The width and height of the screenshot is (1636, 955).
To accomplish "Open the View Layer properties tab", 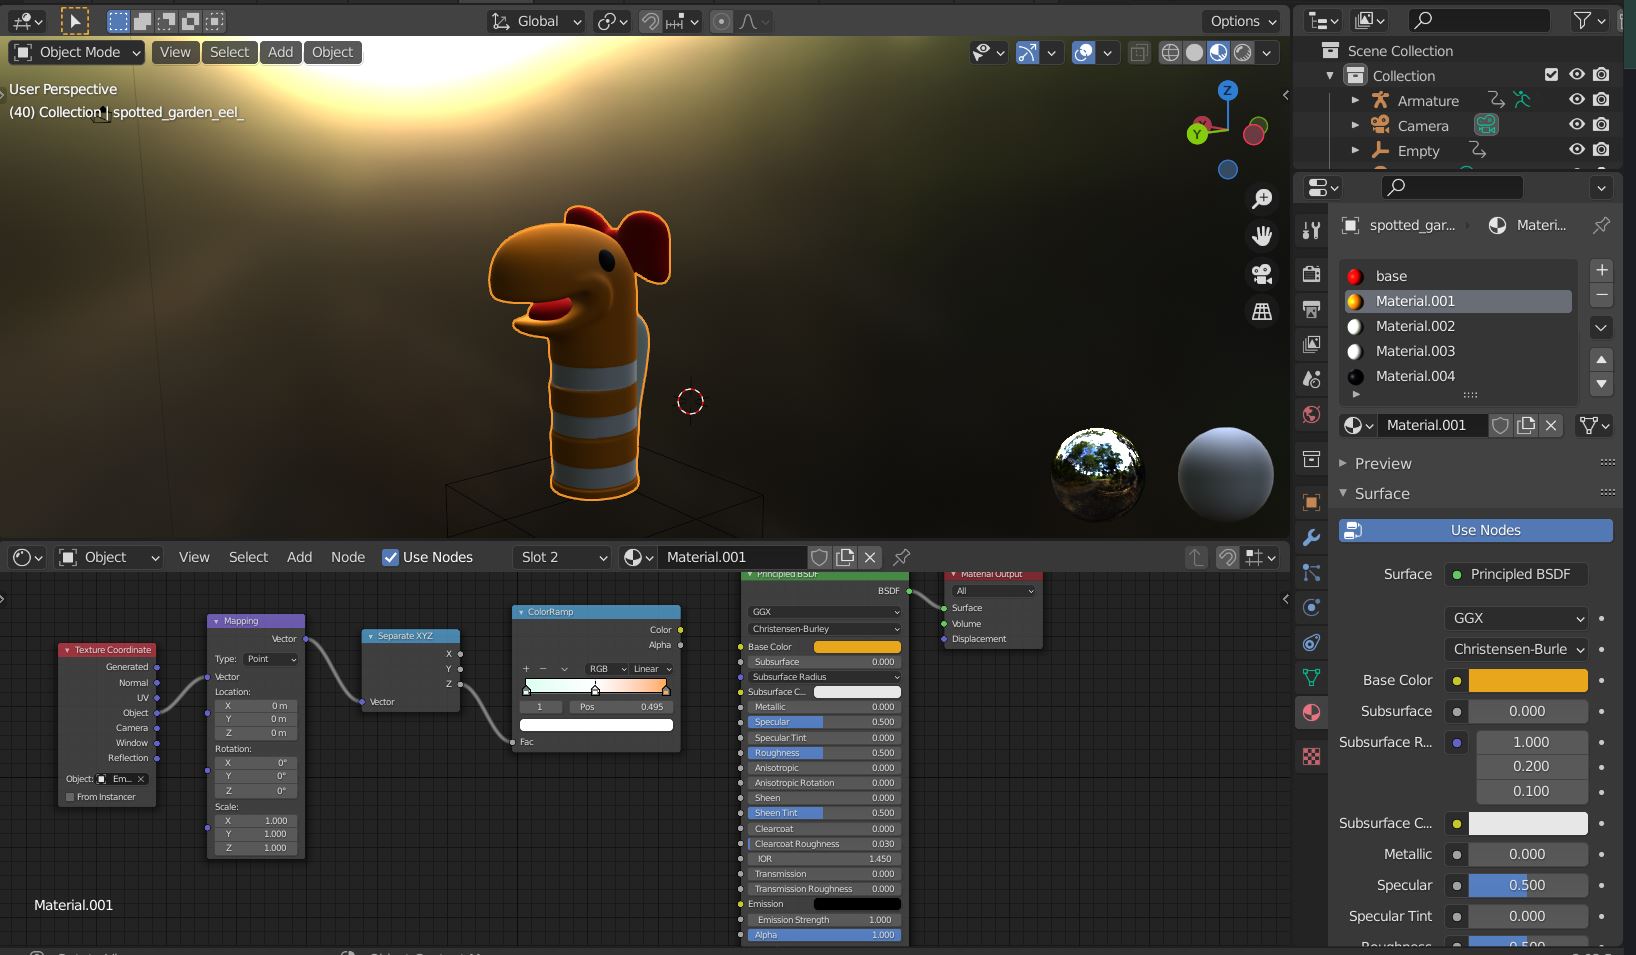I will [1312, 344].
